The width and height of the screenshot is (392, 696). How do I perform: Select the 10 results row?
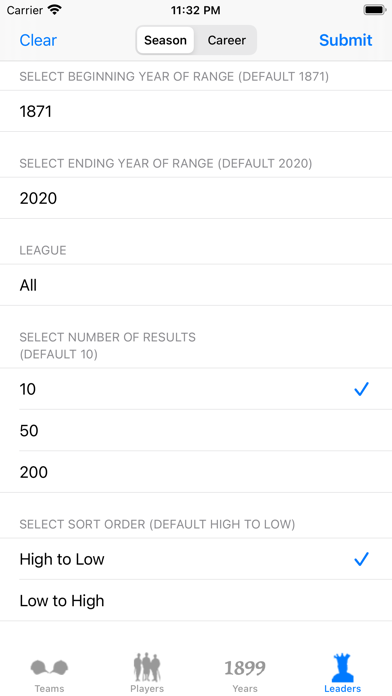coord(196,389)
